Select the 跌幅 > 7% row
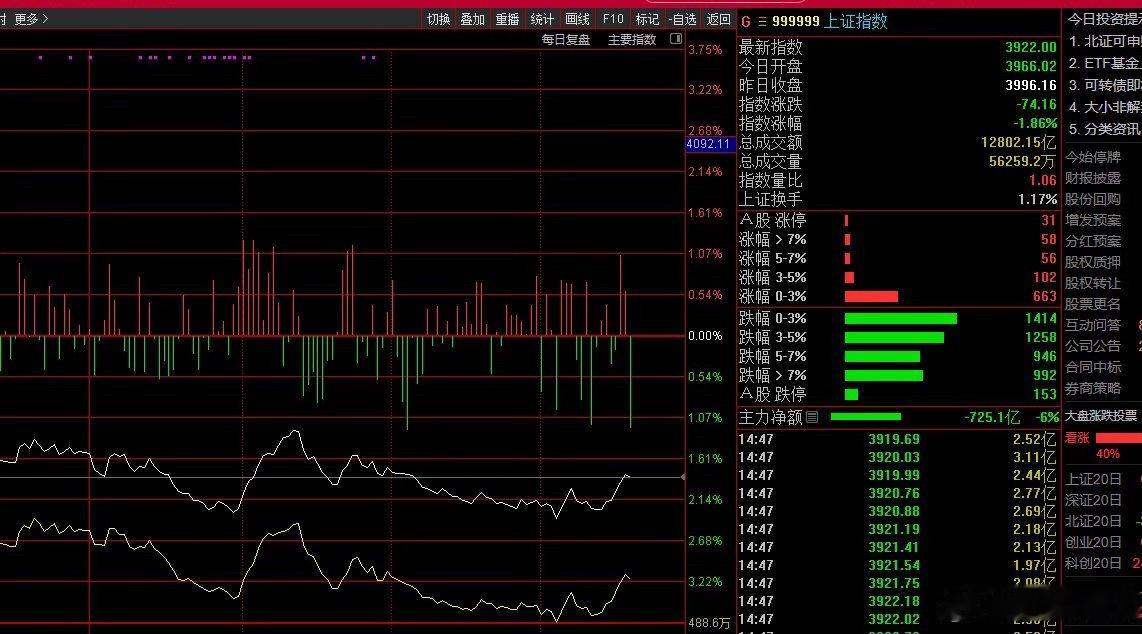The height and width of the screenshot is (634, 1142). point(897,375)
